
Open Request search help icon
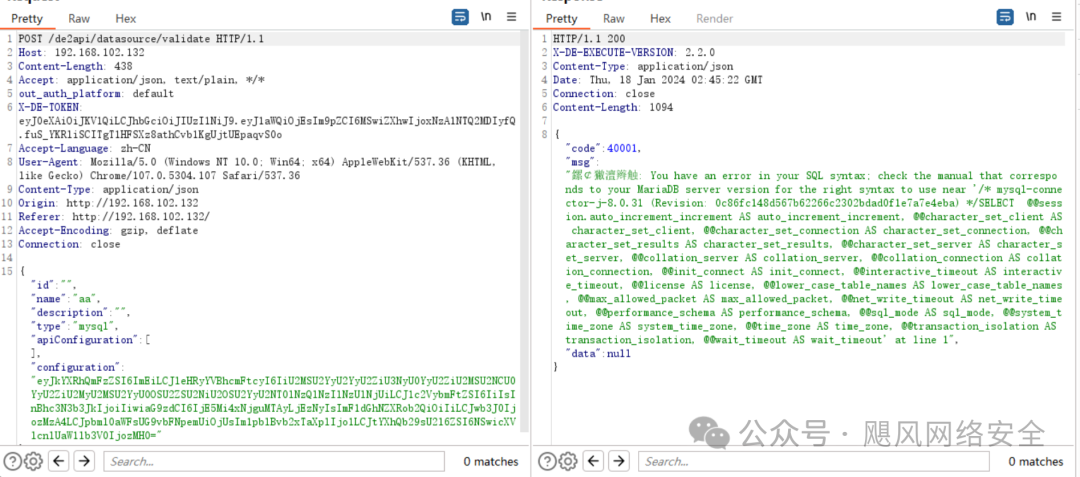pyautogui.click(x=12, y=460)
